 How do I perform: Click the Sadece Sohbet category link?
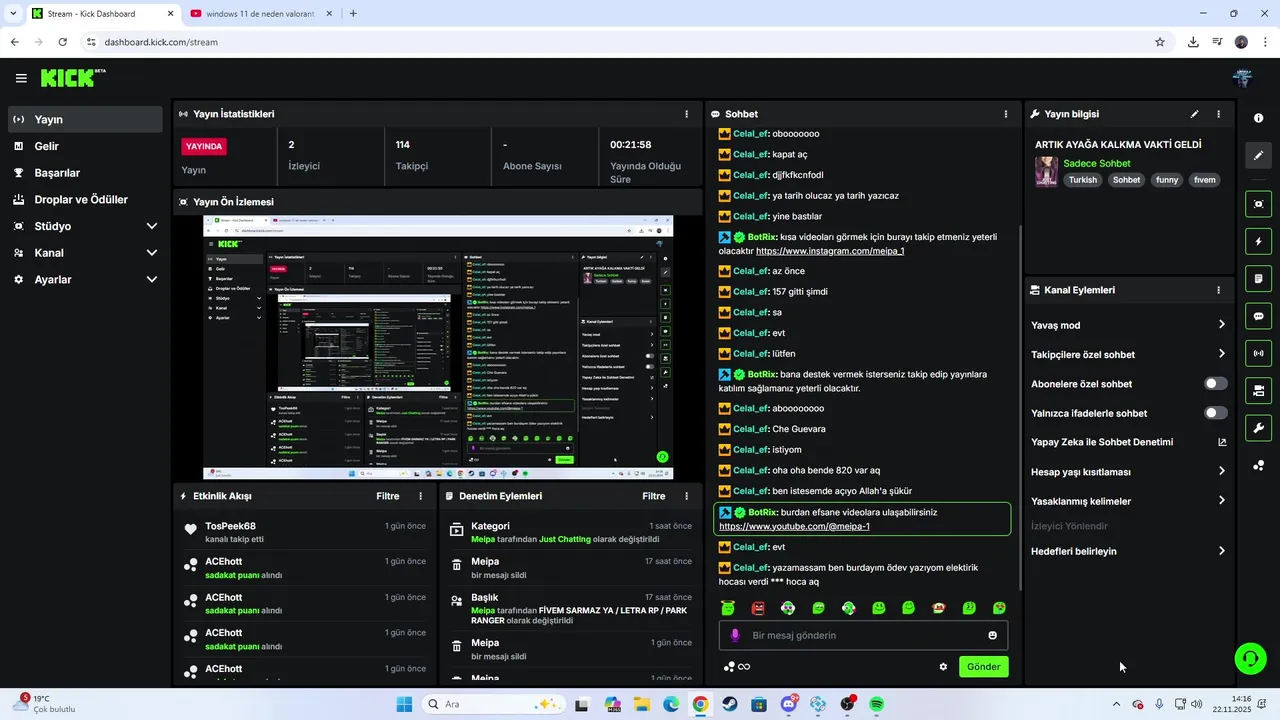pyautogui.click(x=1097, y=163)
